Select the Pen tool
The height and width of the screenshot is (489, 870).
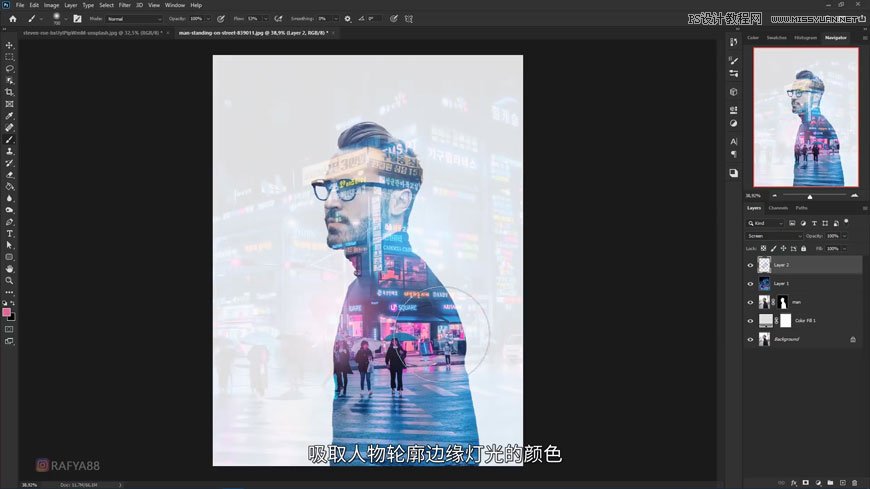(x=9, y=222)
